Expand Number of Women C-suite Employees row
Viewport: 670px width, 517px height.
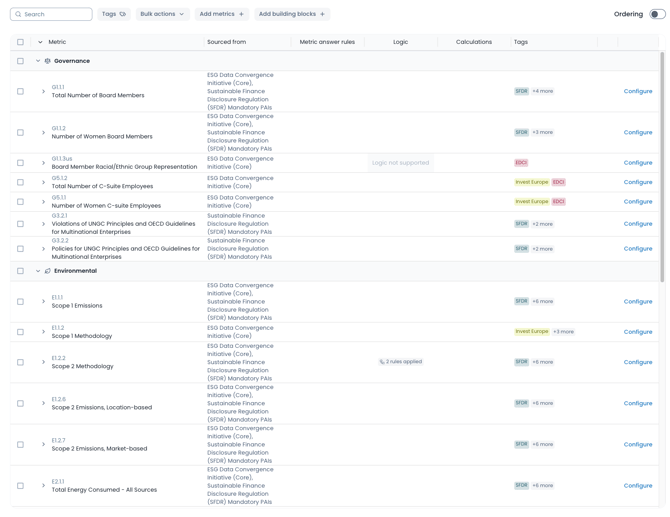[x=43, y=202]
